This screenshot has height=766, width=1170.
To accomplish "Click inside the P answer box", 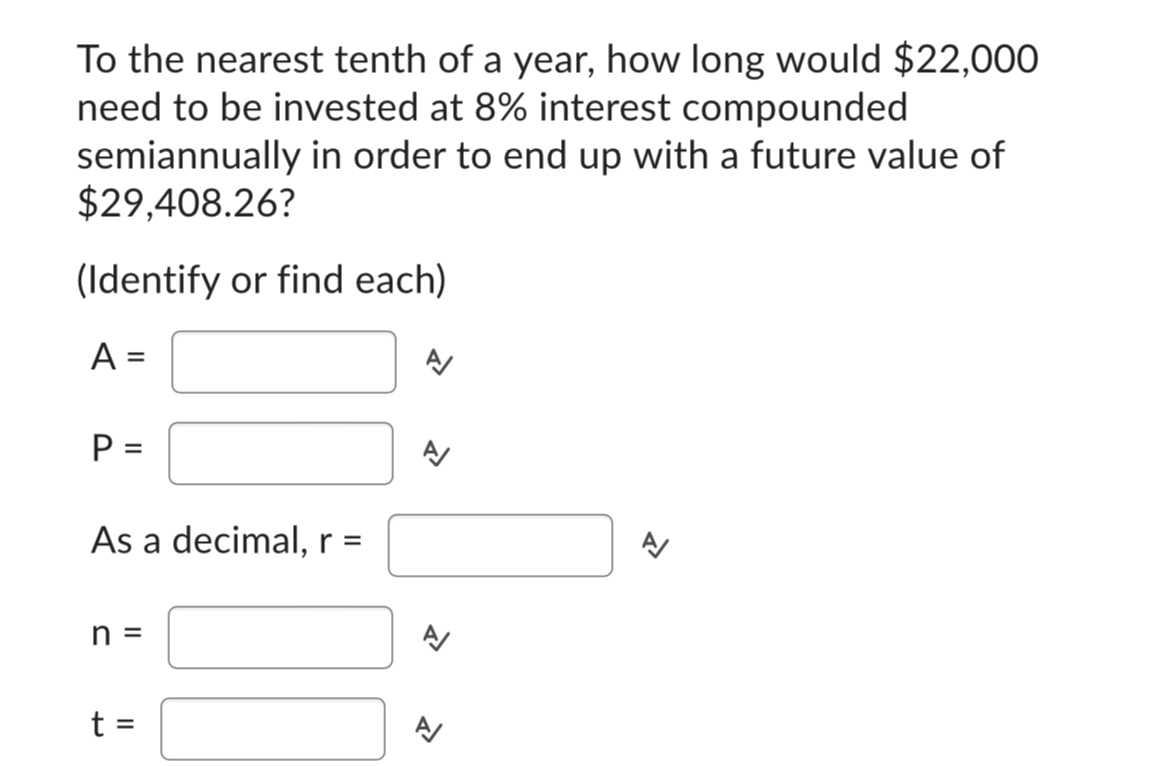I will (x=281, y=453).
